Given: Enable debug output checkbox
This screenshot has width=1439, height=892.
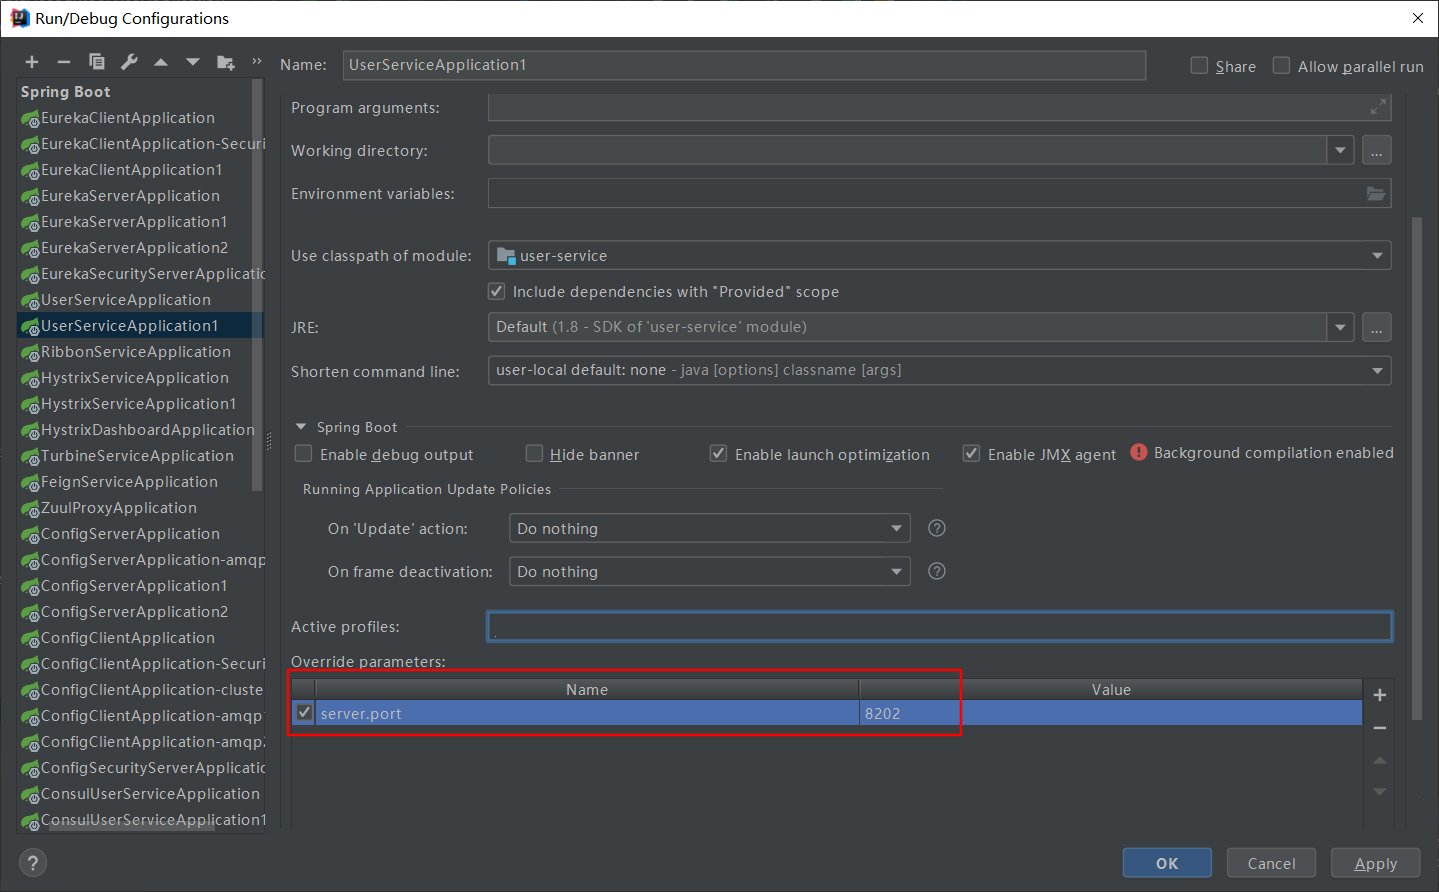Looking at the screenshot, I should [x=303, y=454].
